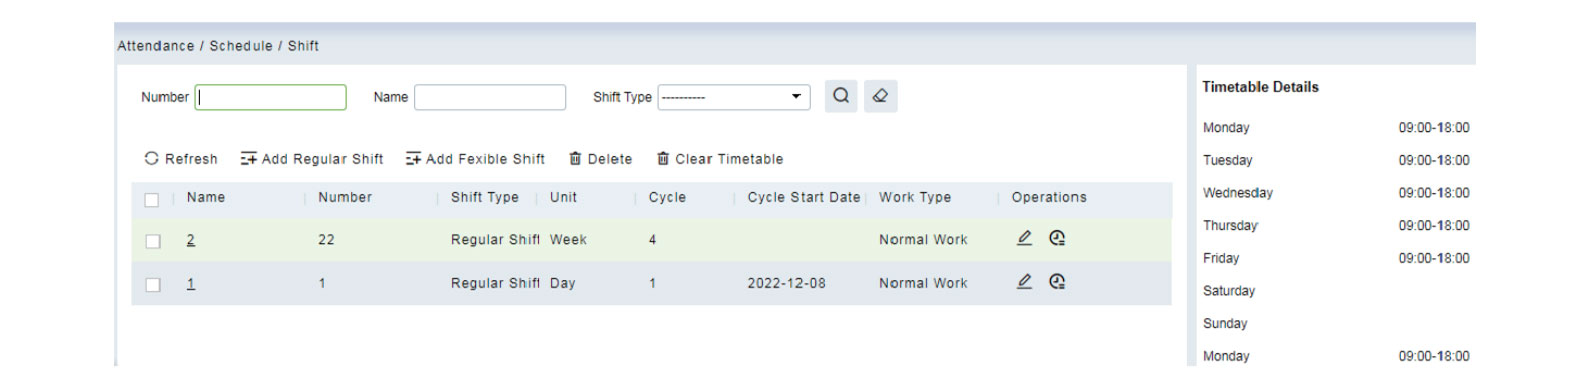Focus the Number search field
This screenshot has width=1587, height=390.
270,97
